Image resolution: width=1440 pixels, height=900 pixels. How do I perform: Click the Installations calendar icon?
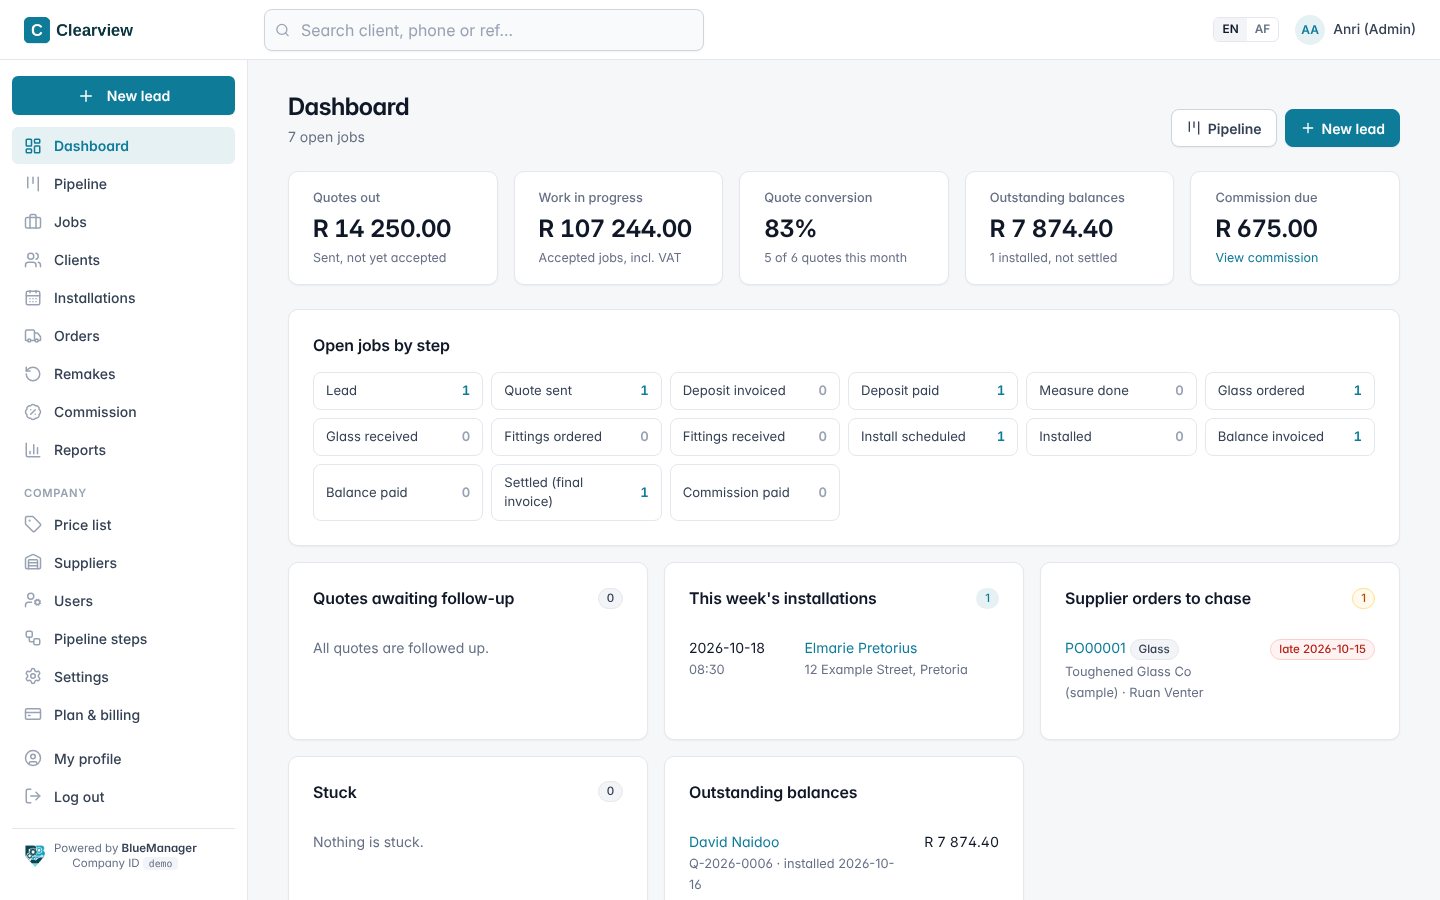(x=33, y=298)
